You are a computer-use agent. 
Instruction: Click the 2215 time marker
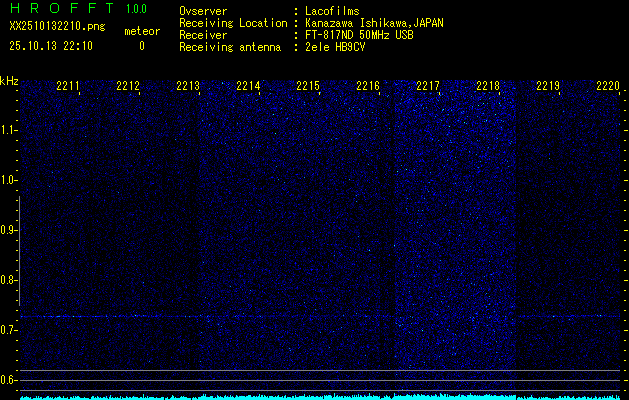[308, 87]
